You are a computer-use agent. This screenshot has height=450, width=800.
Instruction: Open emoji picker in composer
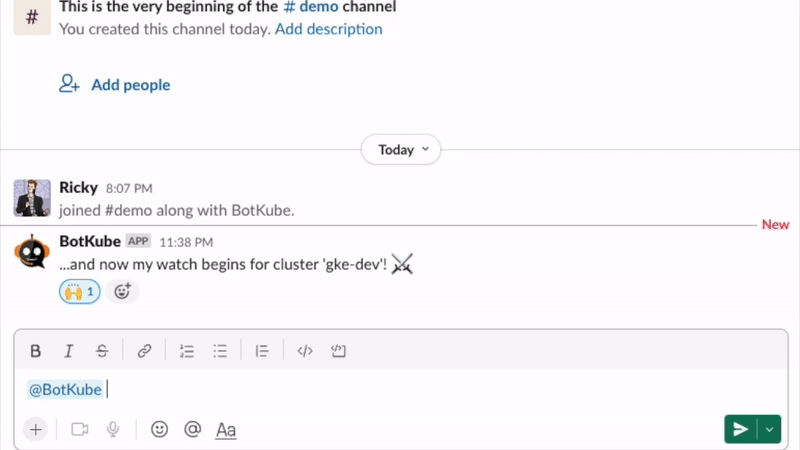159,429
